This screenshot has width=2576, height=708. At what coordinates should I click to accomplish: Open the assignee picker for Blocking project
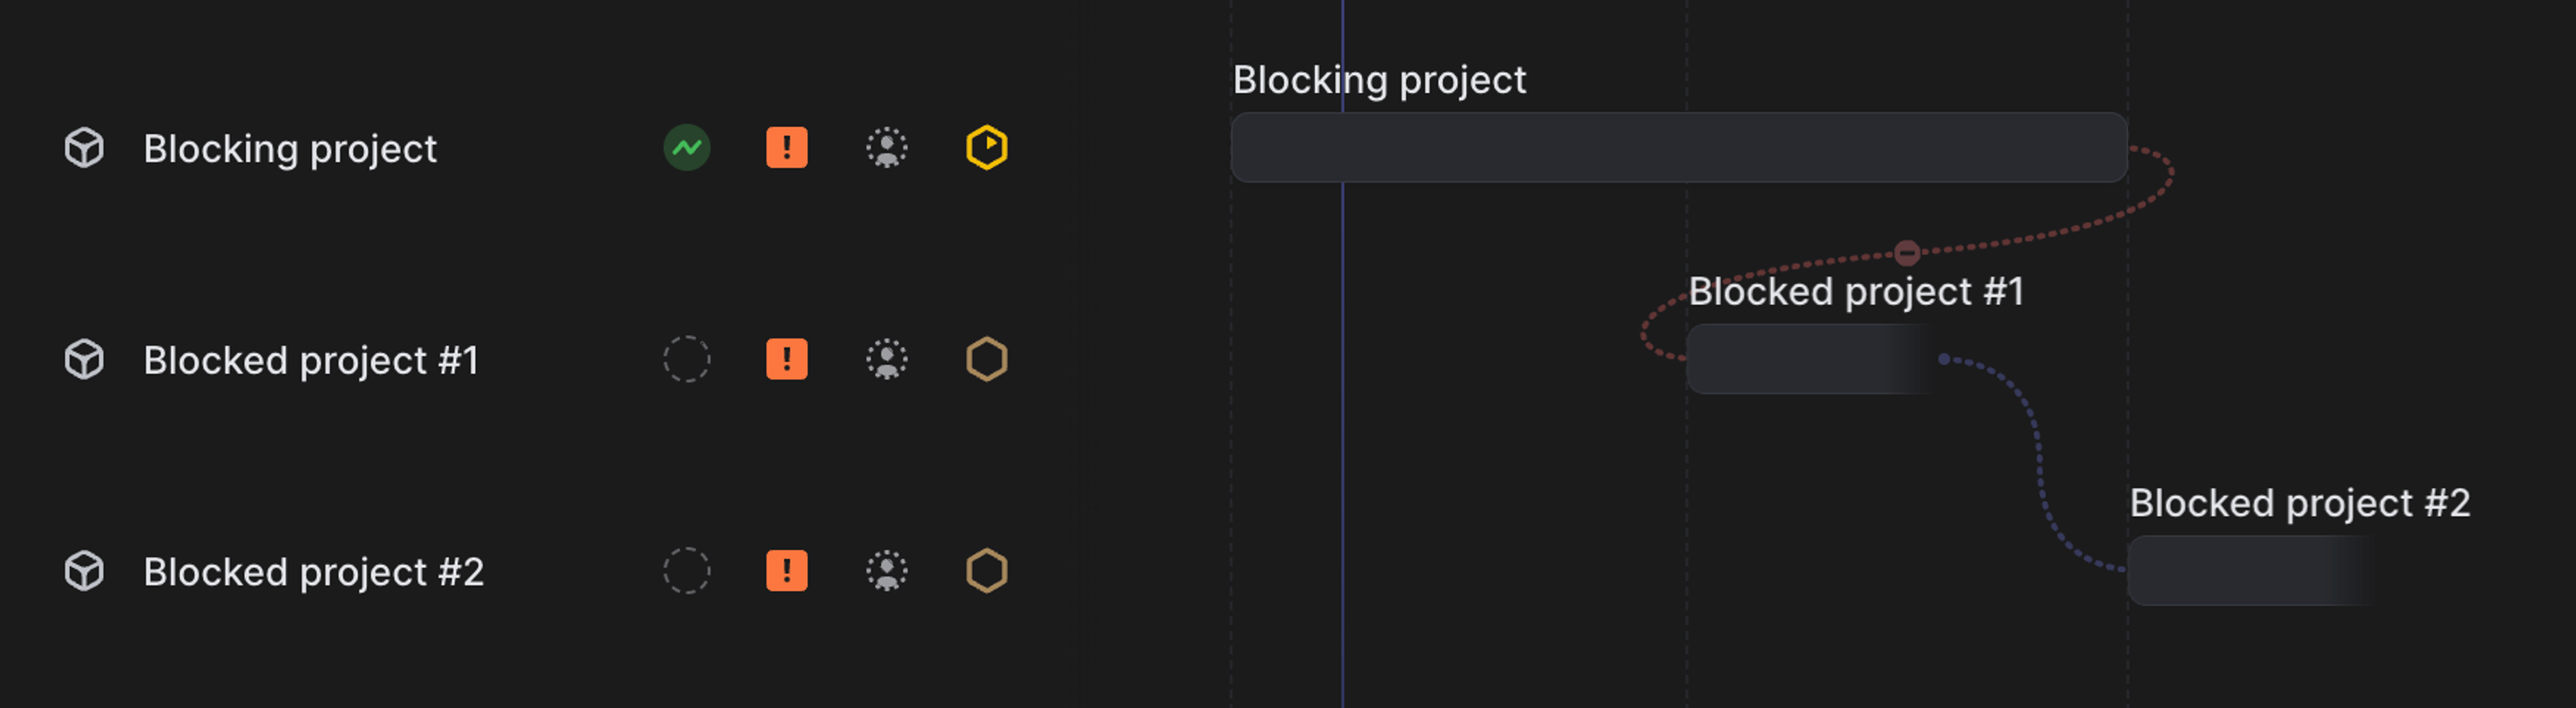tap(886, 147)
